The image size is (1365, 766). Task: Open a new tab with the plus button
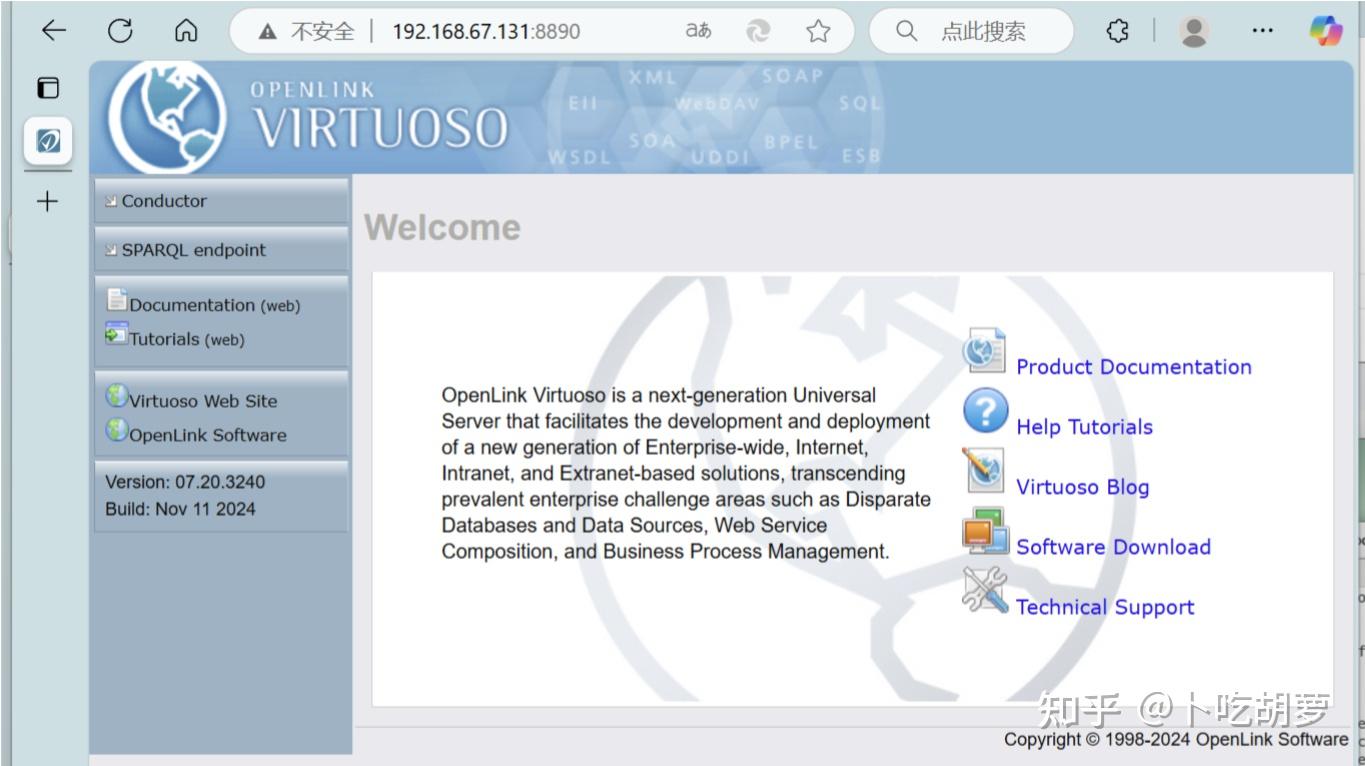pos(46,201)
